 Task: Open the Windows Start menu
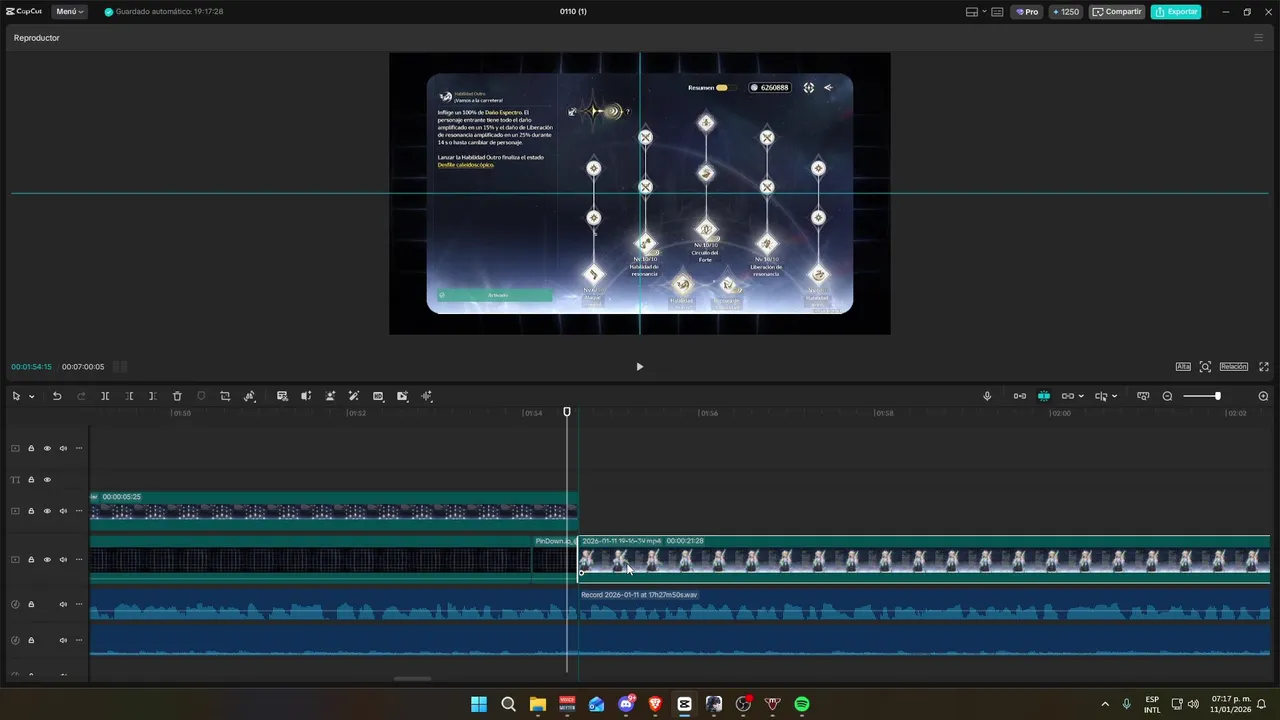tap(479, 704)
